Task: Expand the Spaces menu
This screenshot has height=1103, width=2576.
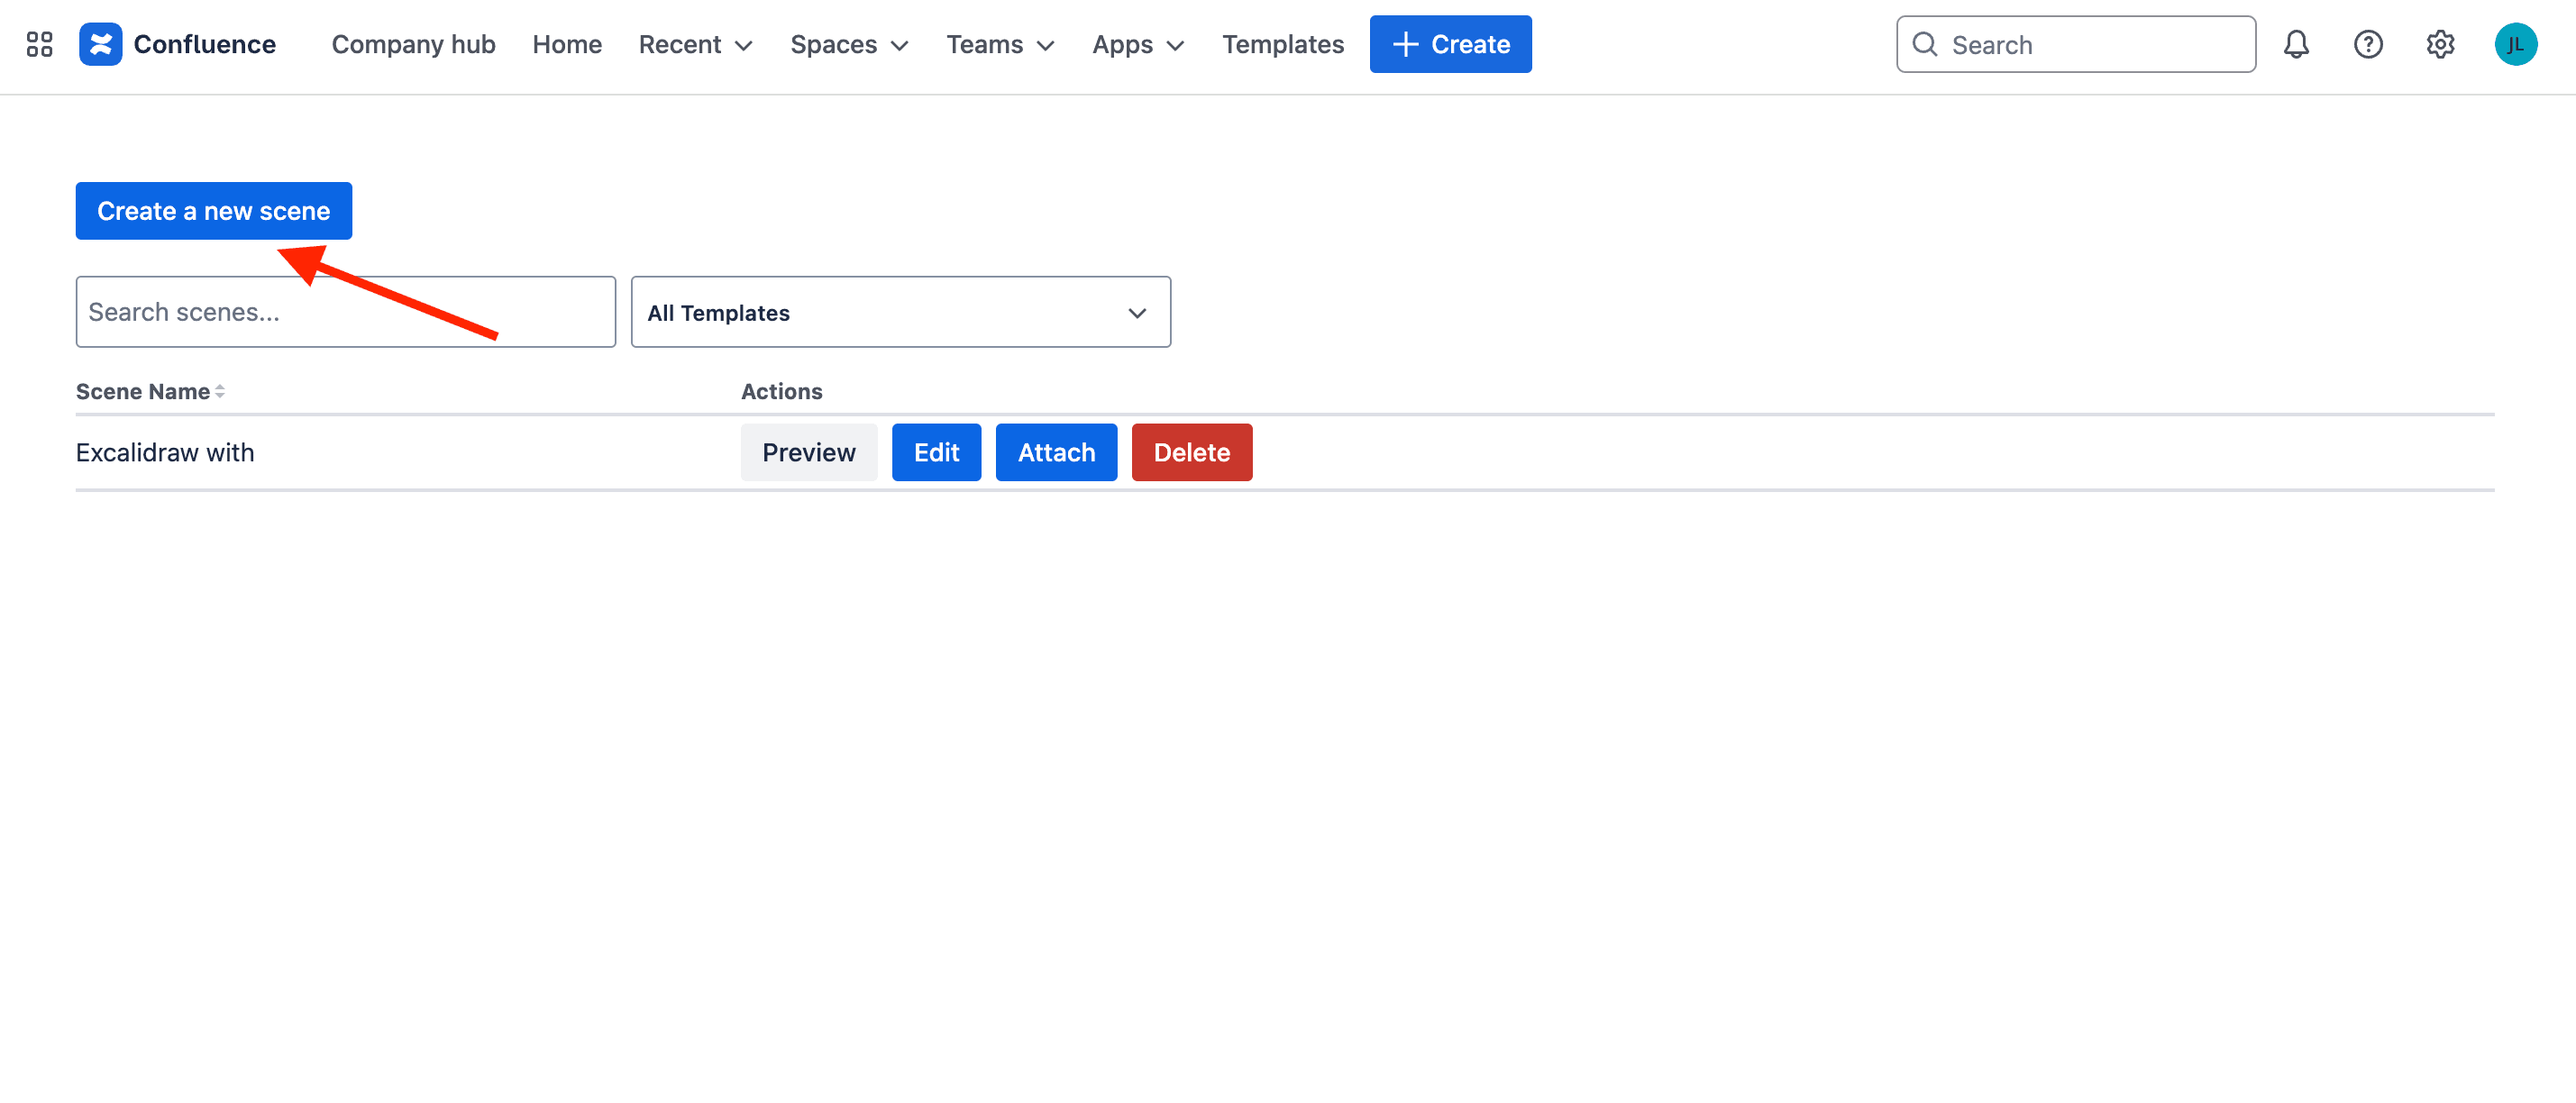Action: (x=849, y=44)
